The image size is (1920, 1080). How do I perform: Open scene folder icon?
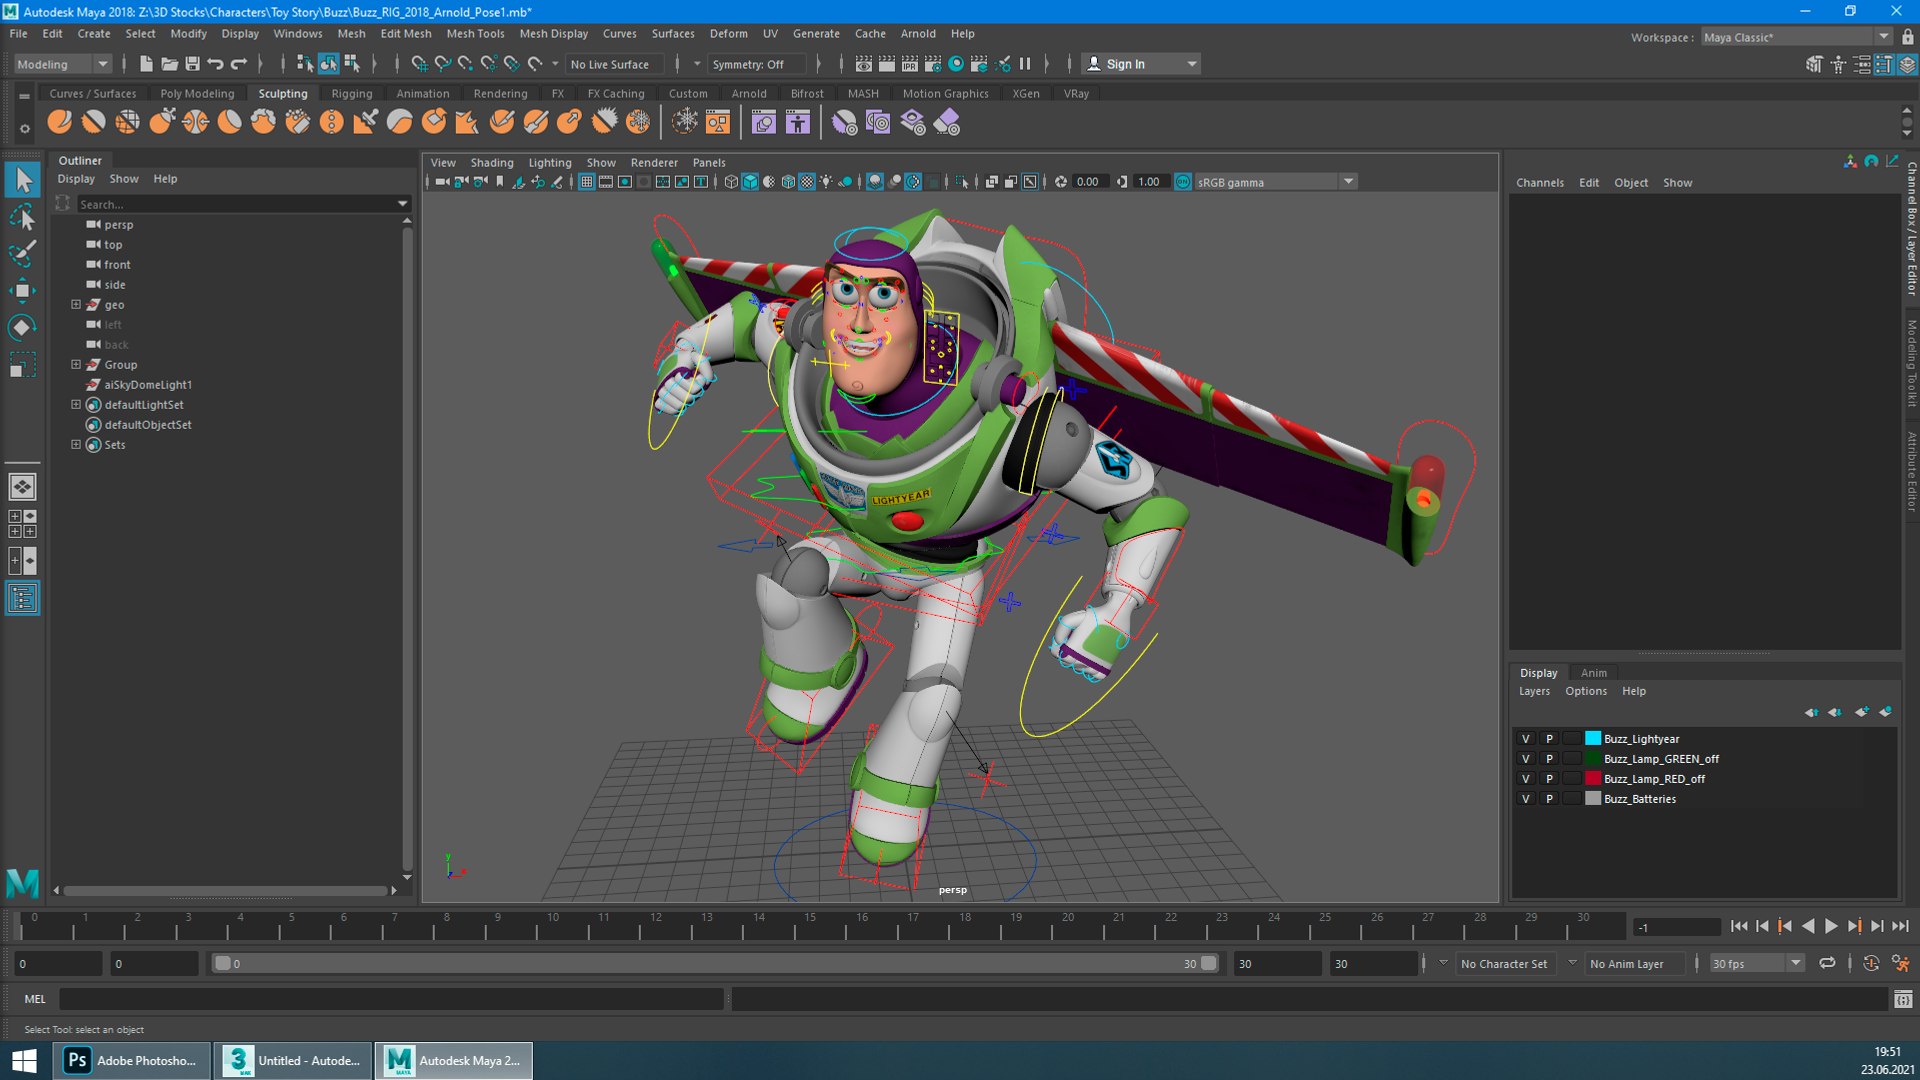tap(169, 64)
